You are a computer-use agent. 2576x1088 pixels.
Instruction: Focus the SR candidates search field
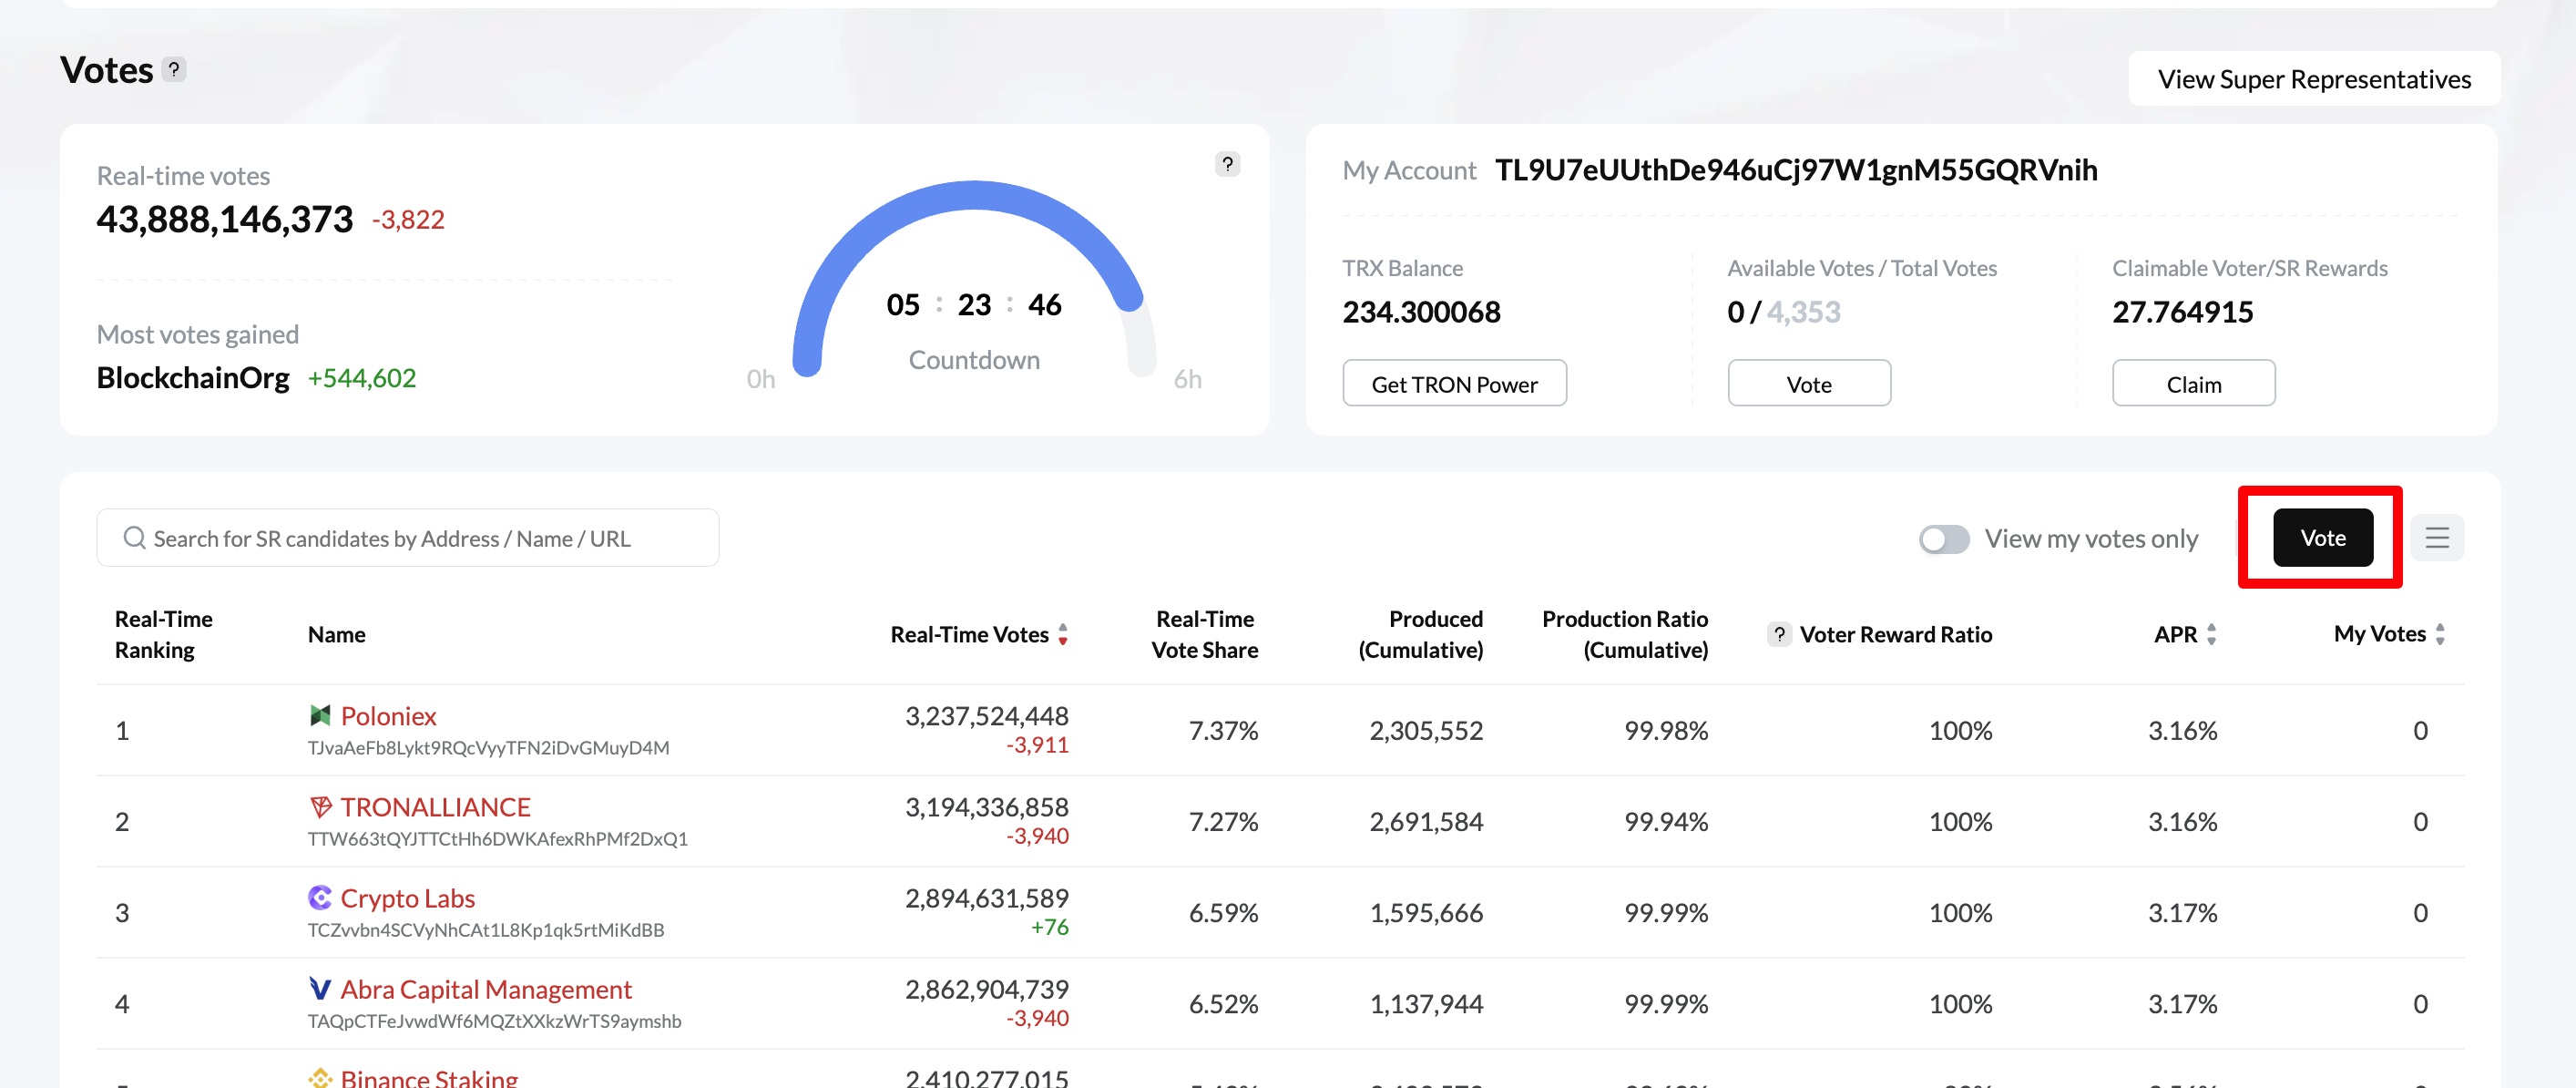[x=407, y=538]
